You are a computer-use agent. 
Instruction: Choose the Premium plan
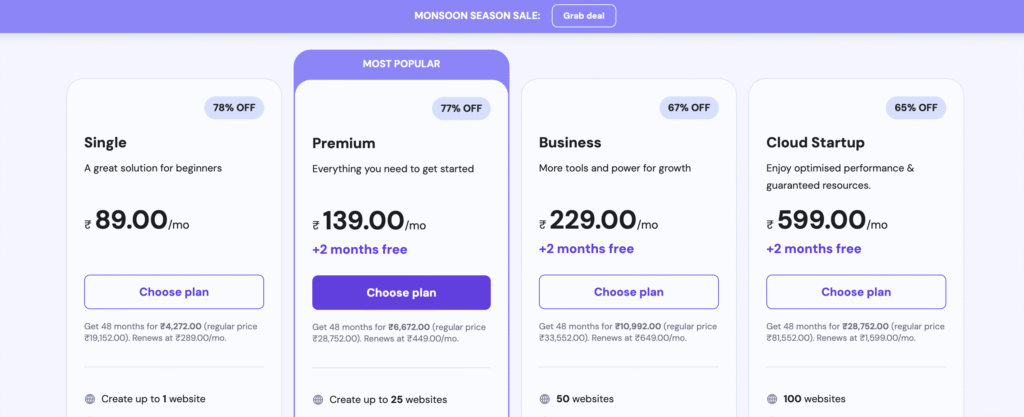click(x=401, y=292)
